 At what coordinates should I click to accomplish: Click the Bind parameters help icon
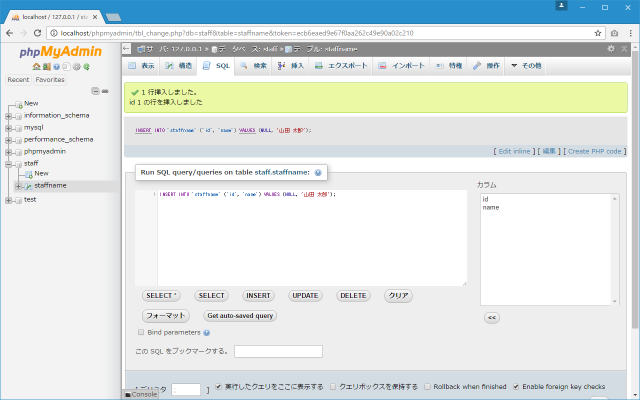coord(206,332)
